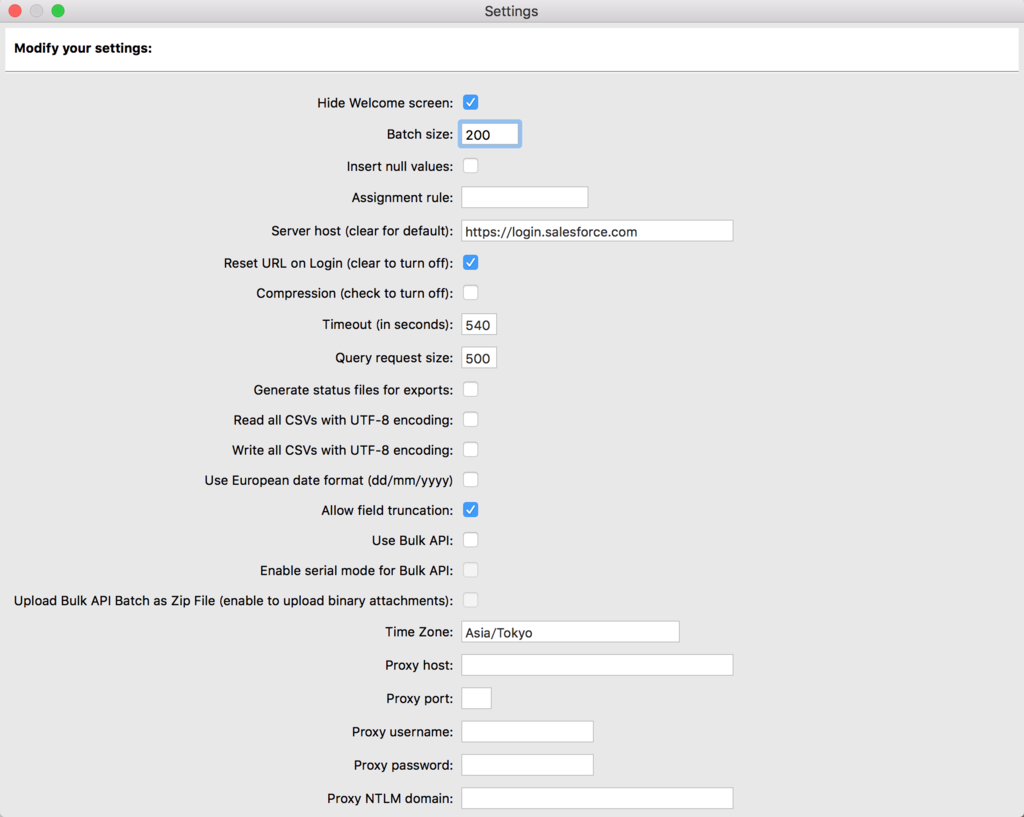This screenshot has height=817, width=1024.
Task: Click the Proxy port field
Action: tap(476, 698)
